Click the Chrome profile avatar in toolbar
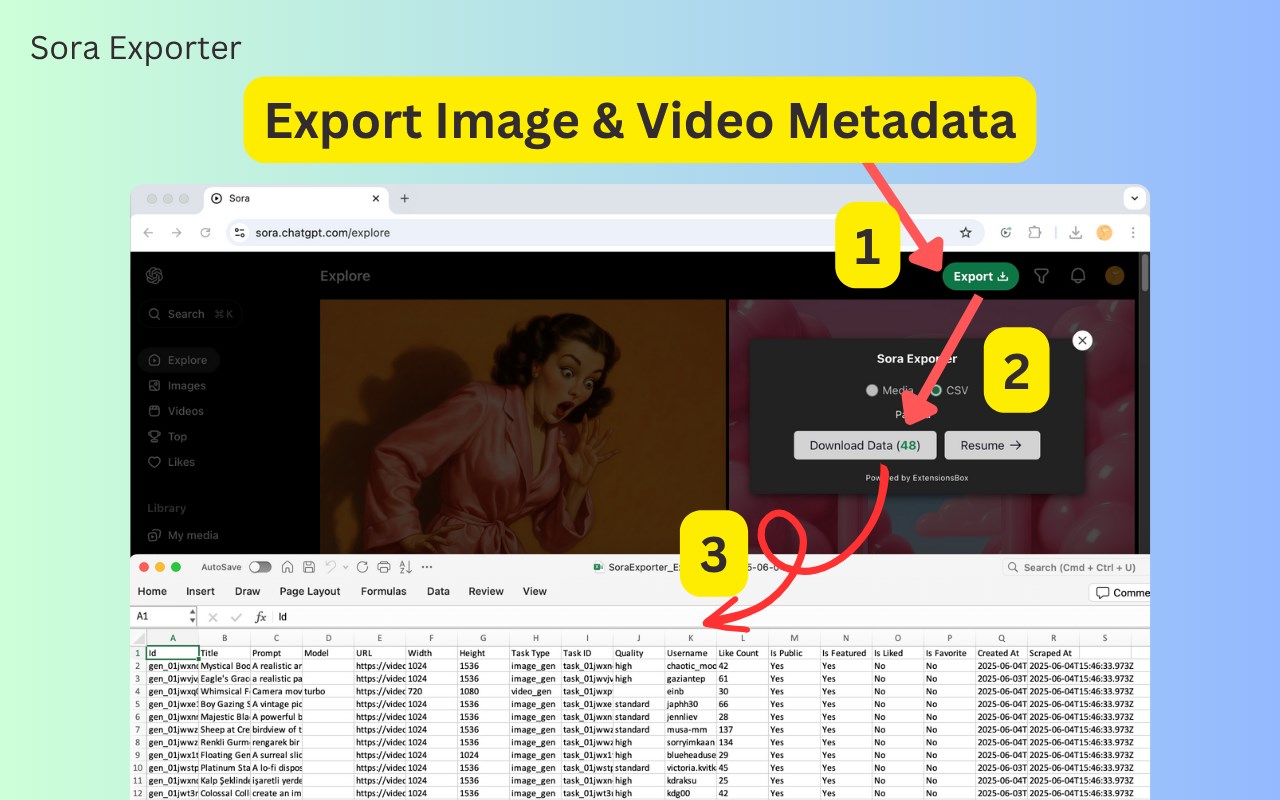The image size is (1280, 800). tap(1105, 232)
